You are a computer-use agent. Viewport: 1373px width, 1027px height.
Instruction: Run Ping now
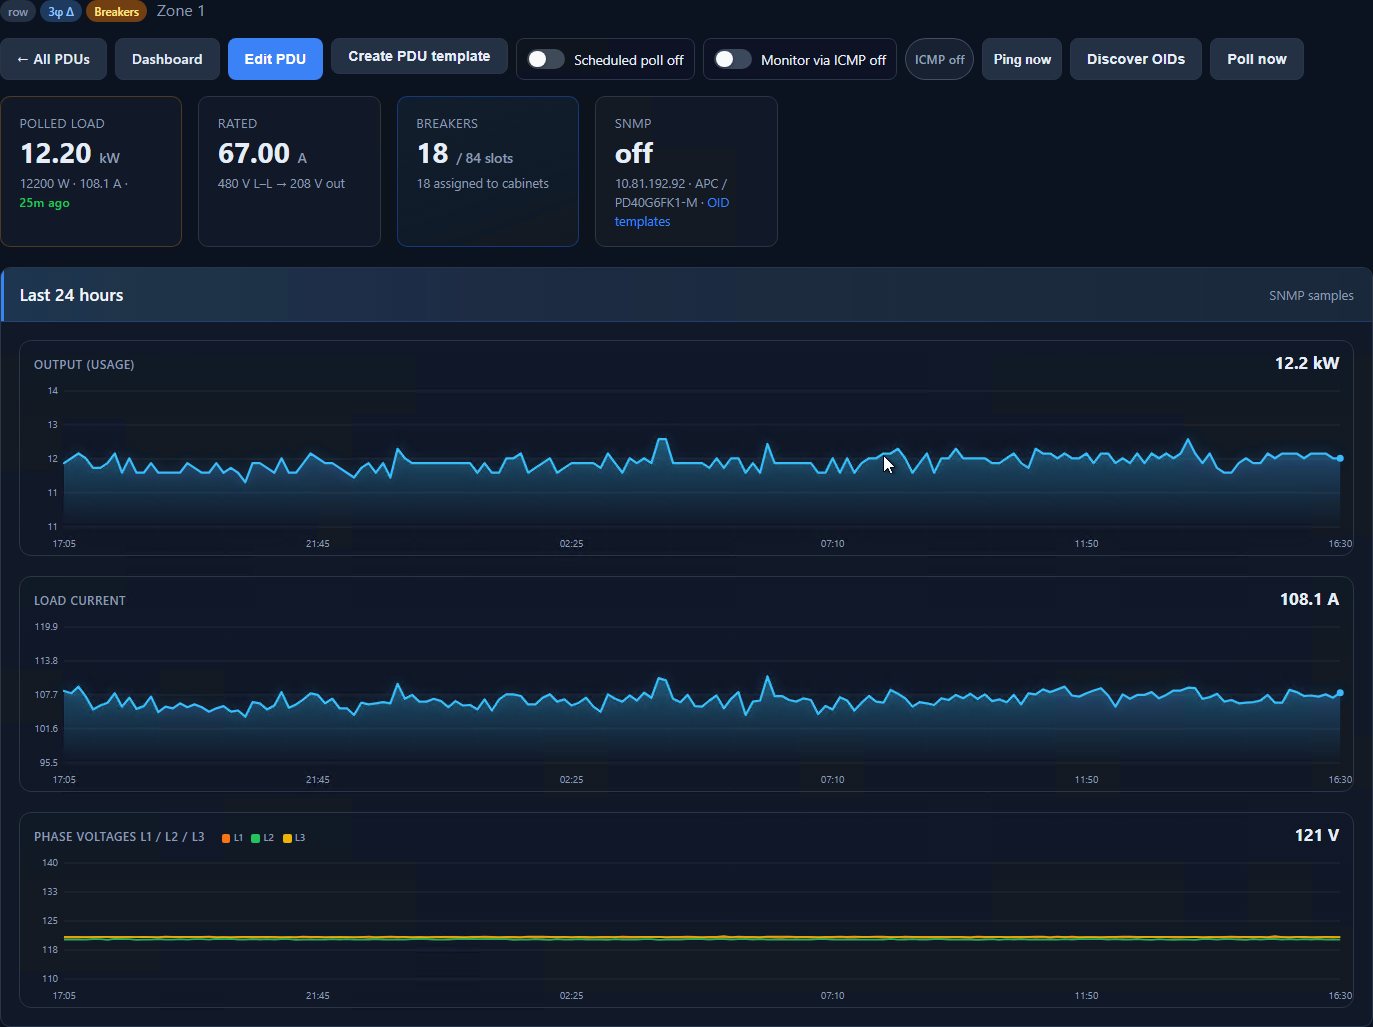point(1022,59)
